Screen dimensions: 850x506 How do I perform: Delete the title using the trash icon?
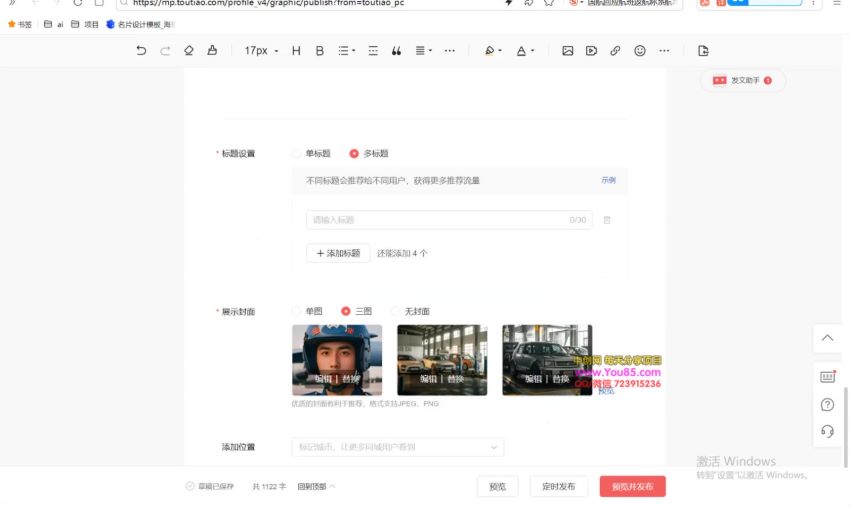[607, 220]
